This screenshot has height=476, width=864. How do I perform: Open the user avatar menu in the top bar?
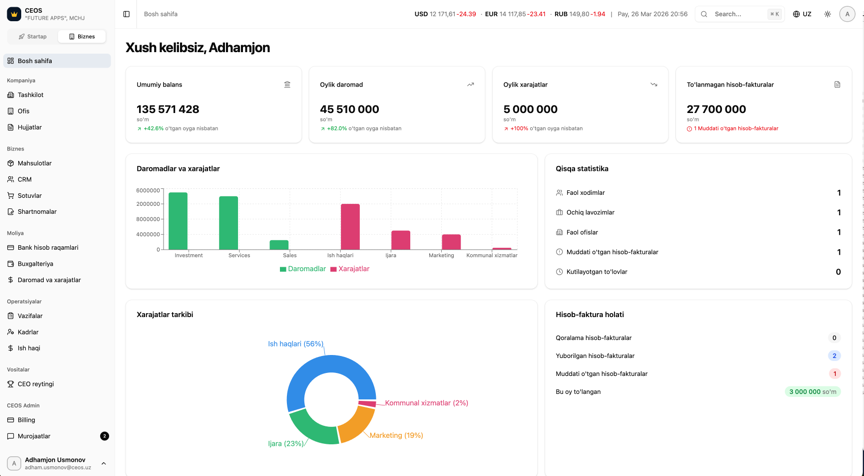847,14
